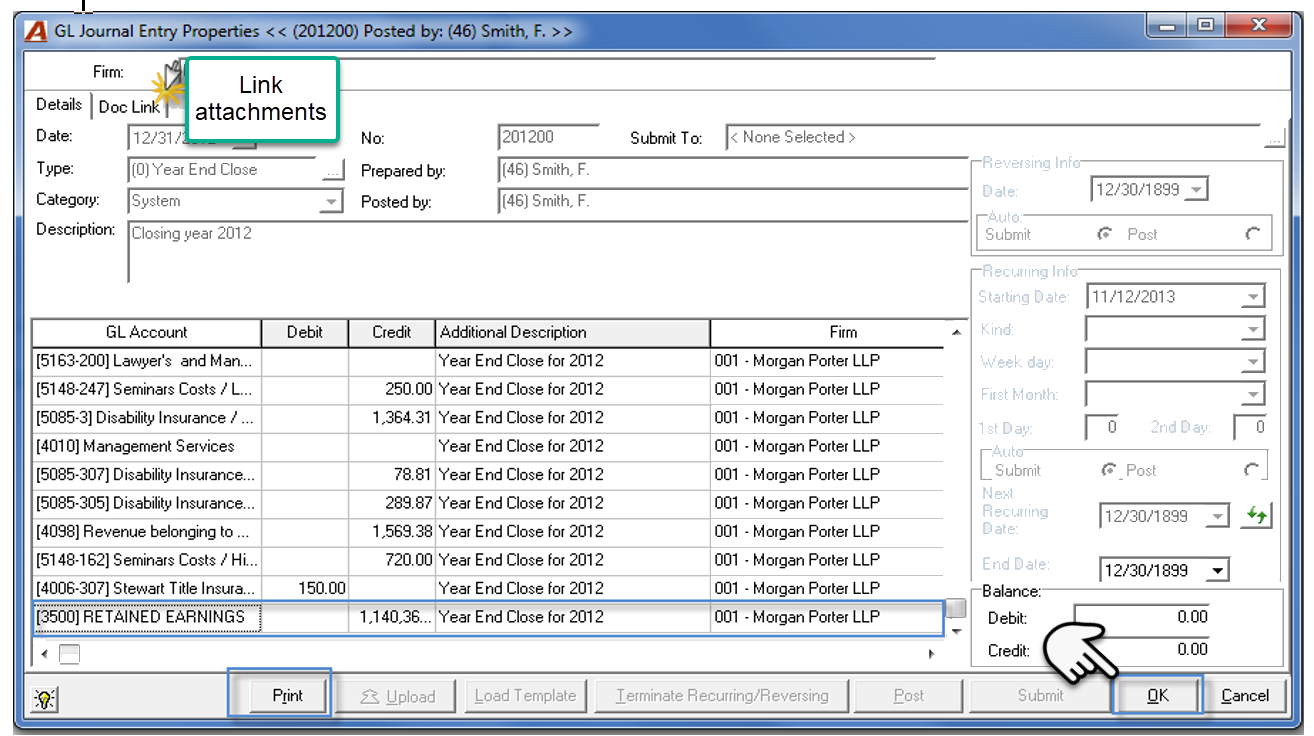This screenshot has height=736, width=1314.
Task: Click the grid's horizontal scrollbar left arrow
Action: tap(44, 654)
